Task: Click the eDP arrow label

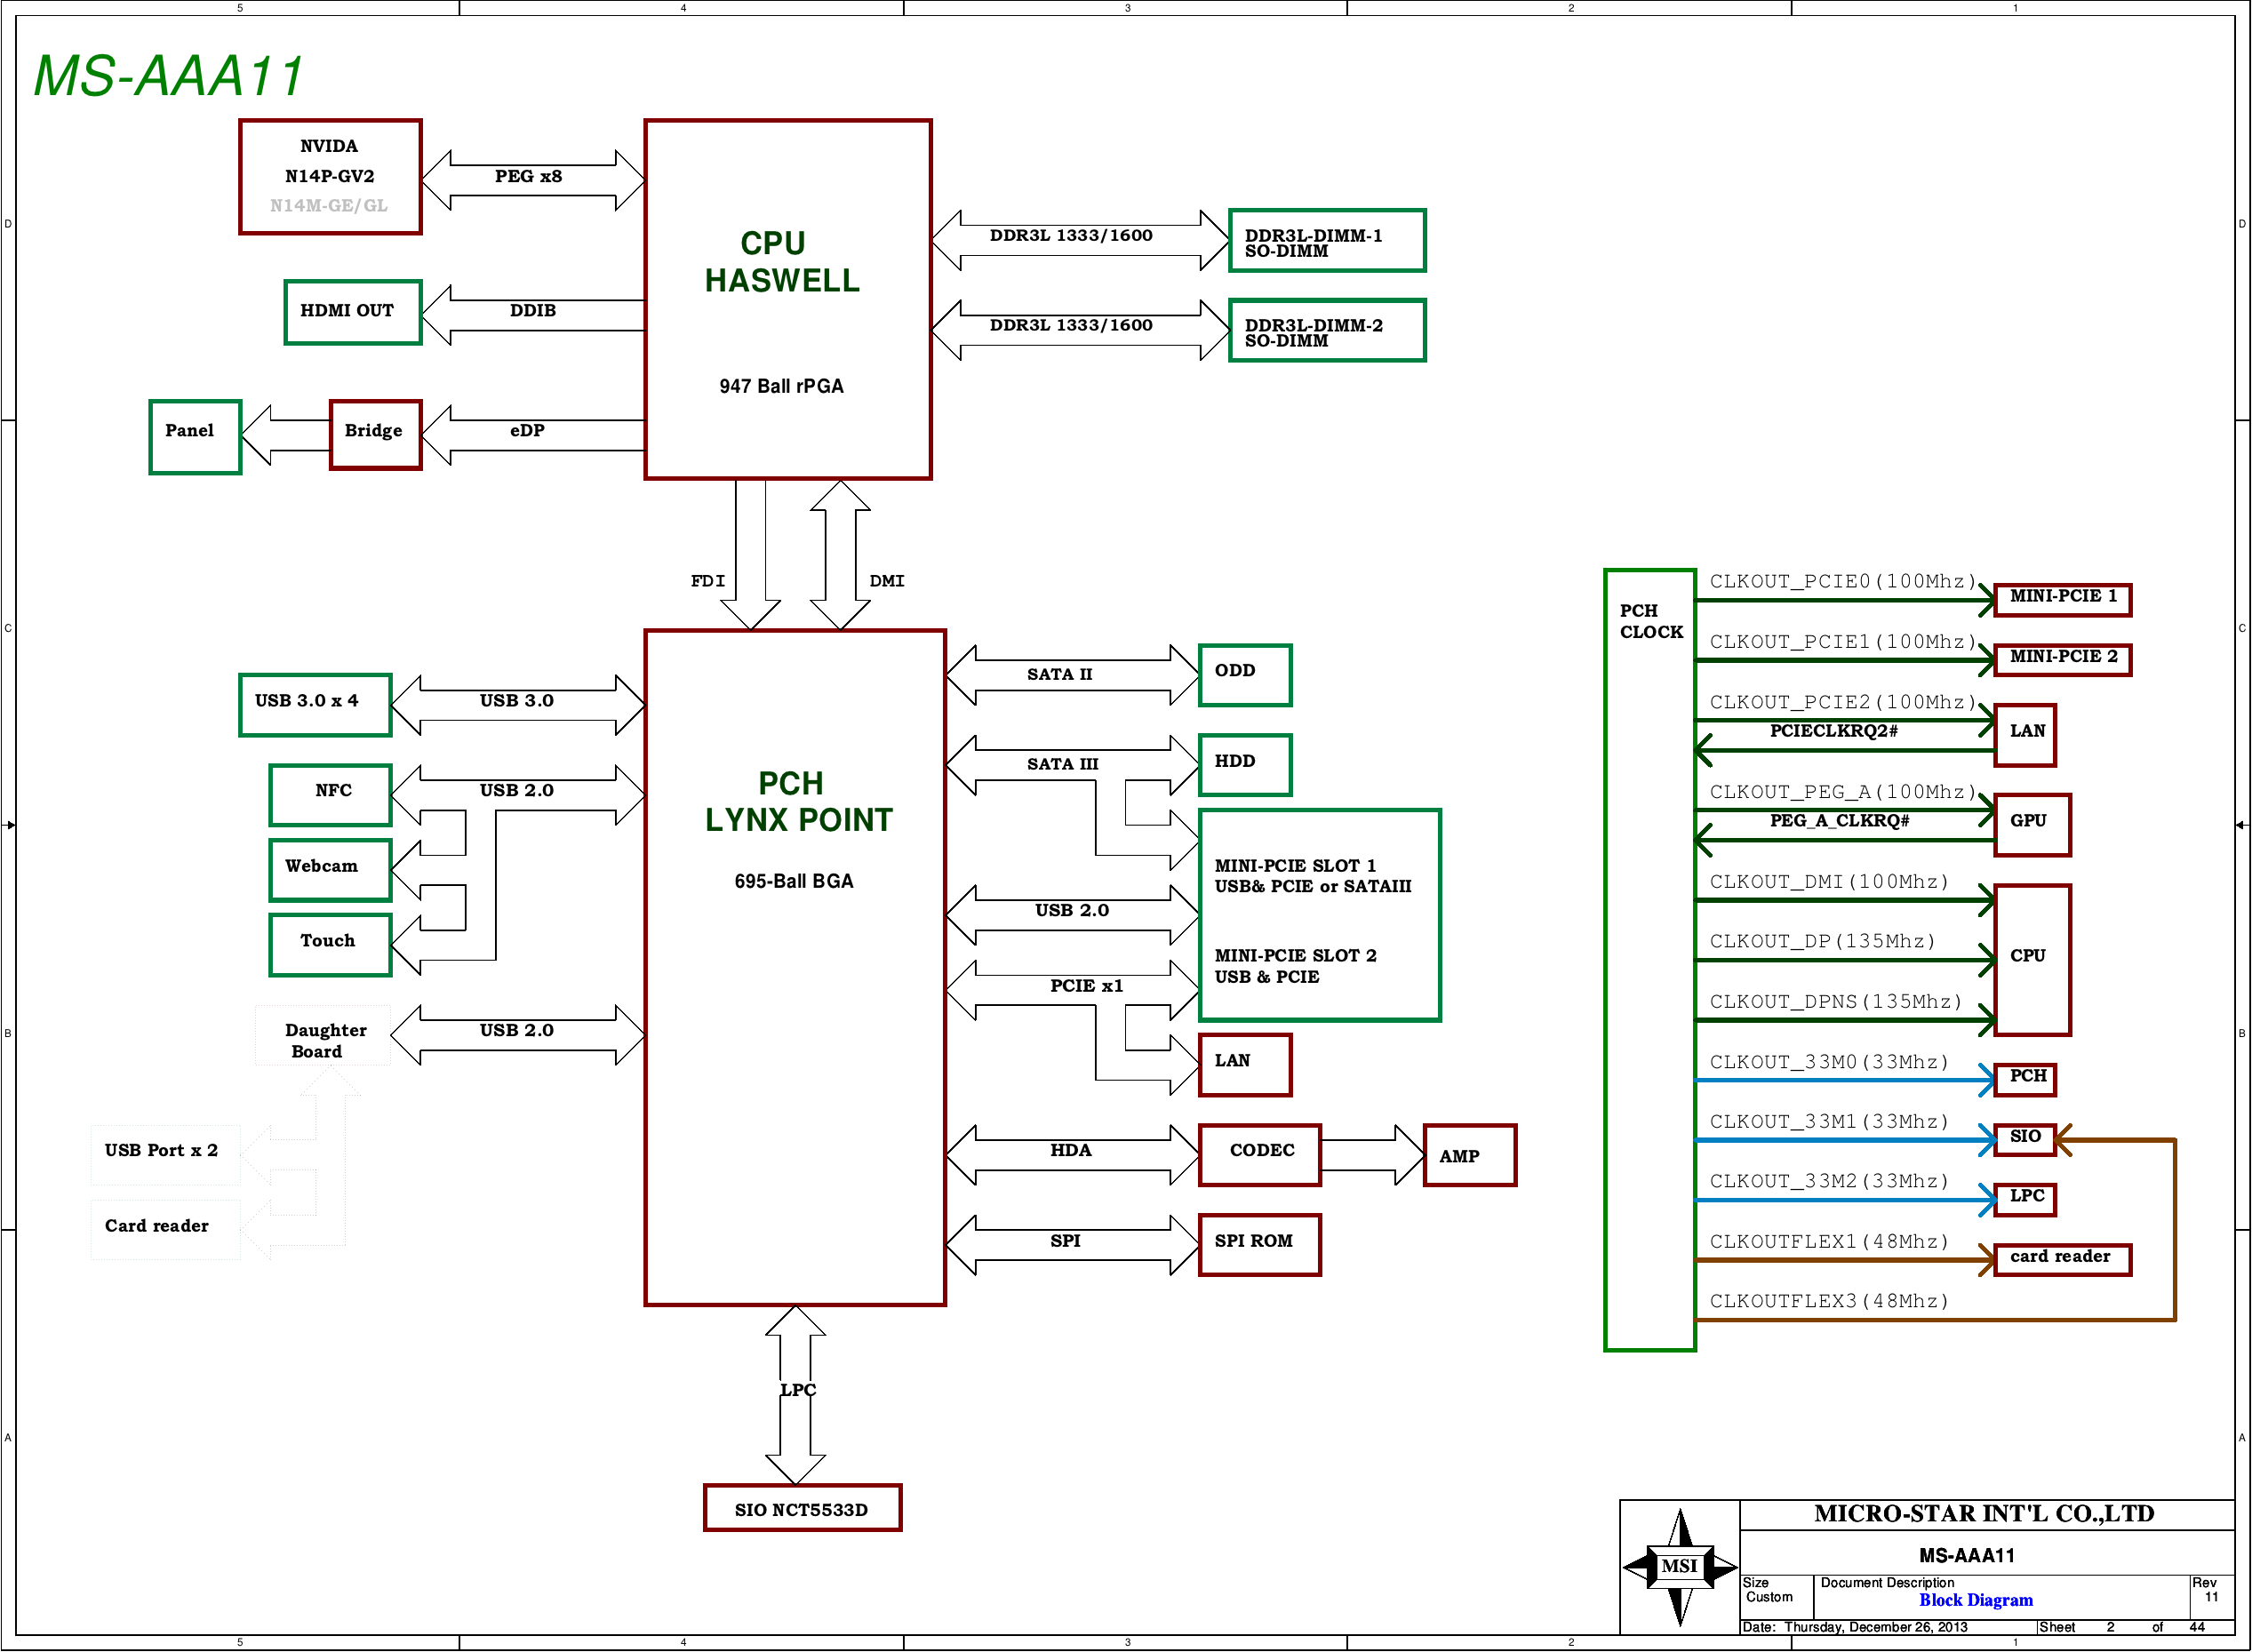Action: (527, 431)
